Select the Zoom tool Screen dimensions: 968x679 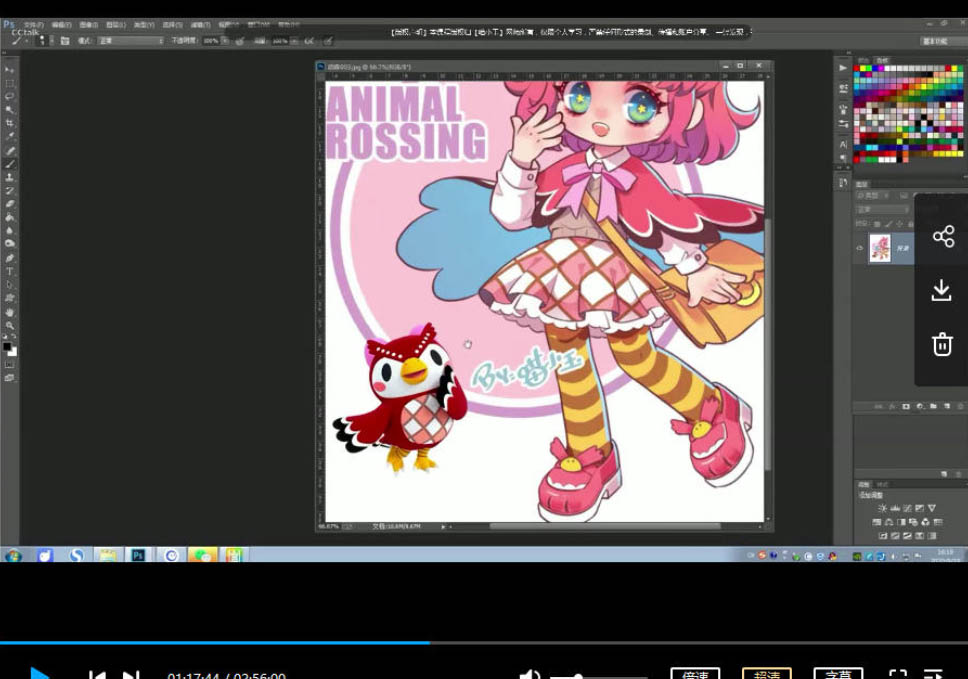point(9,325)
